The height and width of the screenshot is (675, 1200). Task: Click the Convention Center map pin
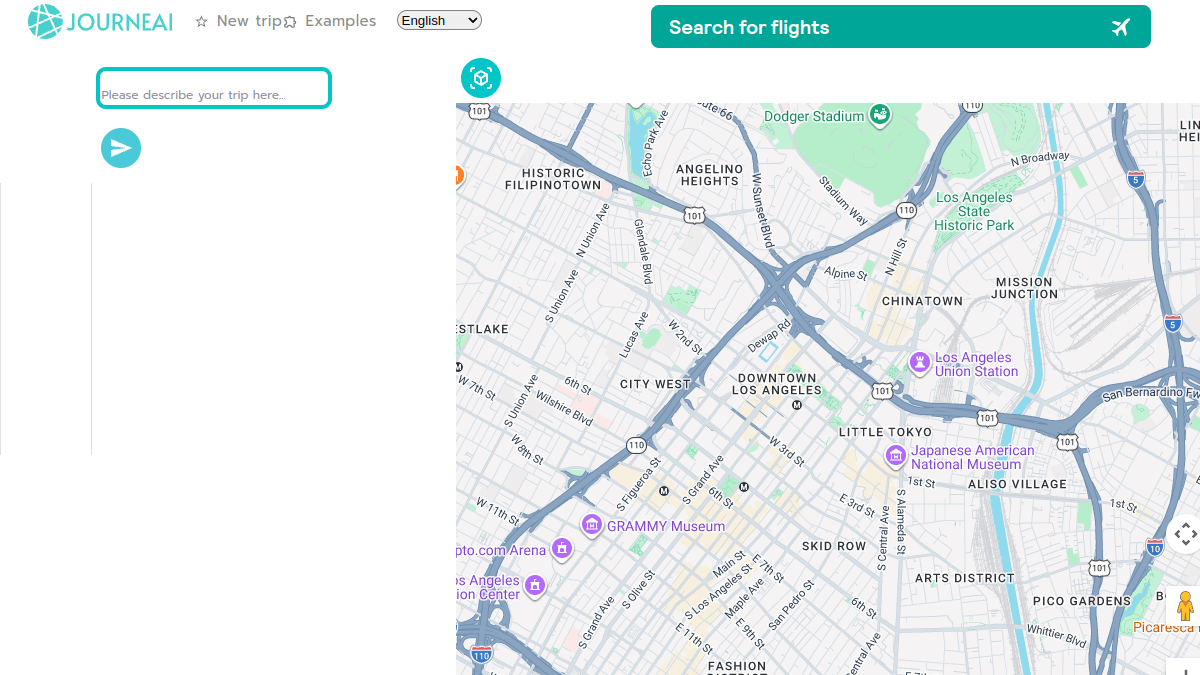(535, 584)
